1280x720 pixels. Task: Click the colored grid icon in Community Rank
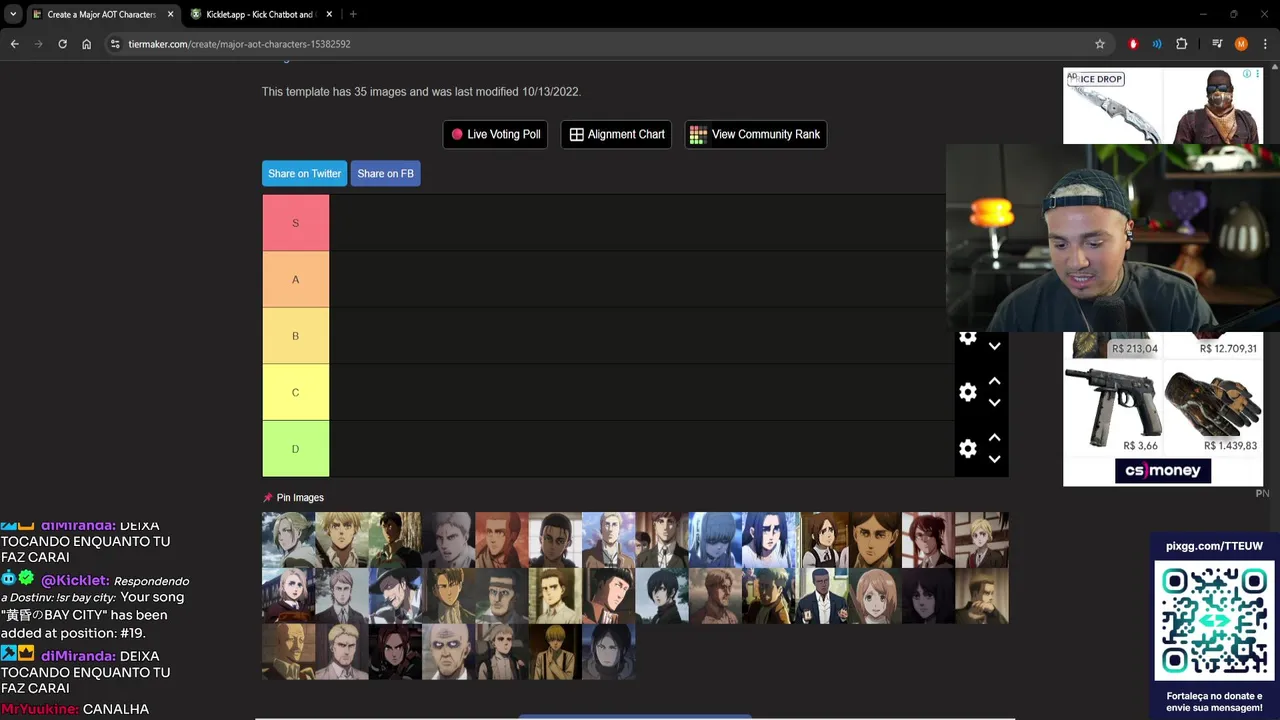[698, 135]
